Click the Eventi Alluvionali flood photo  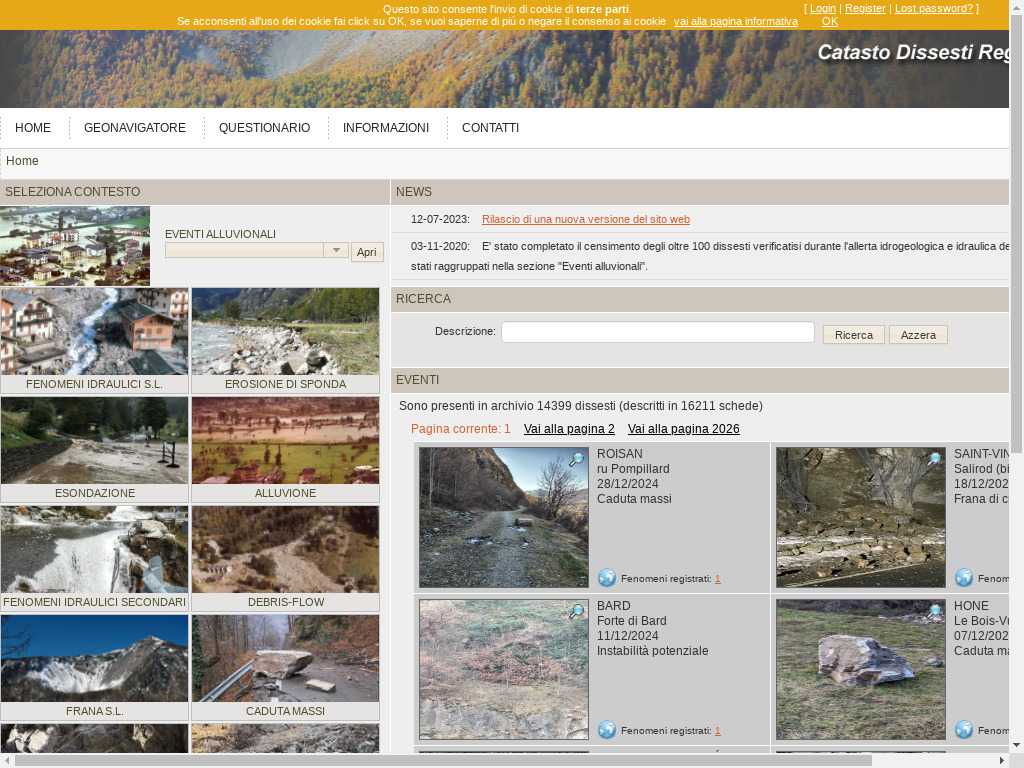tap(75, 246)
